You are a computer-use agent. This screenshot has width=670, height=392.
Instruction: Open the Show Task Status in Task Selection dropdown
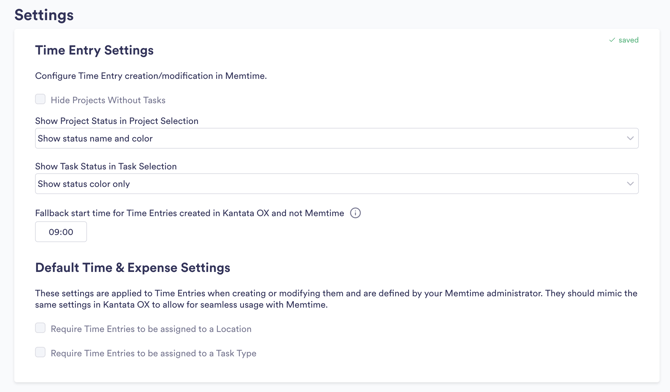tap(337, 184)
